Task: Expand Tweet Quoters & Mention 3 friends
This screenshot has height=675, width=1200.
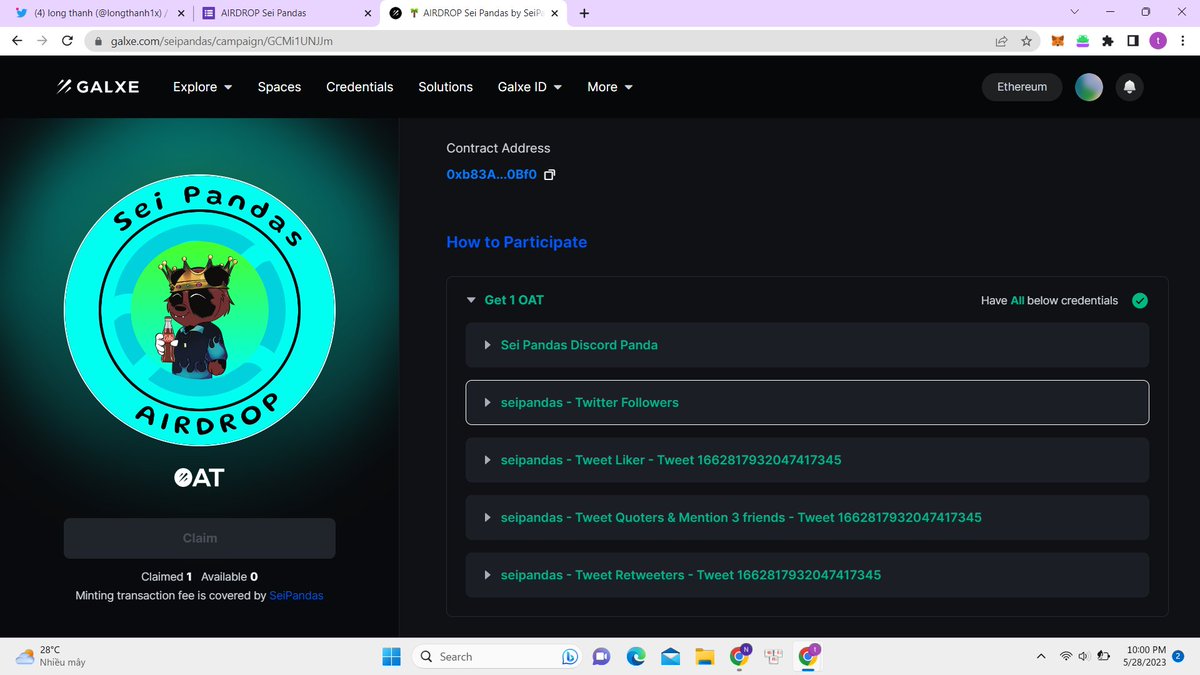Action: [x=807, y=518]
